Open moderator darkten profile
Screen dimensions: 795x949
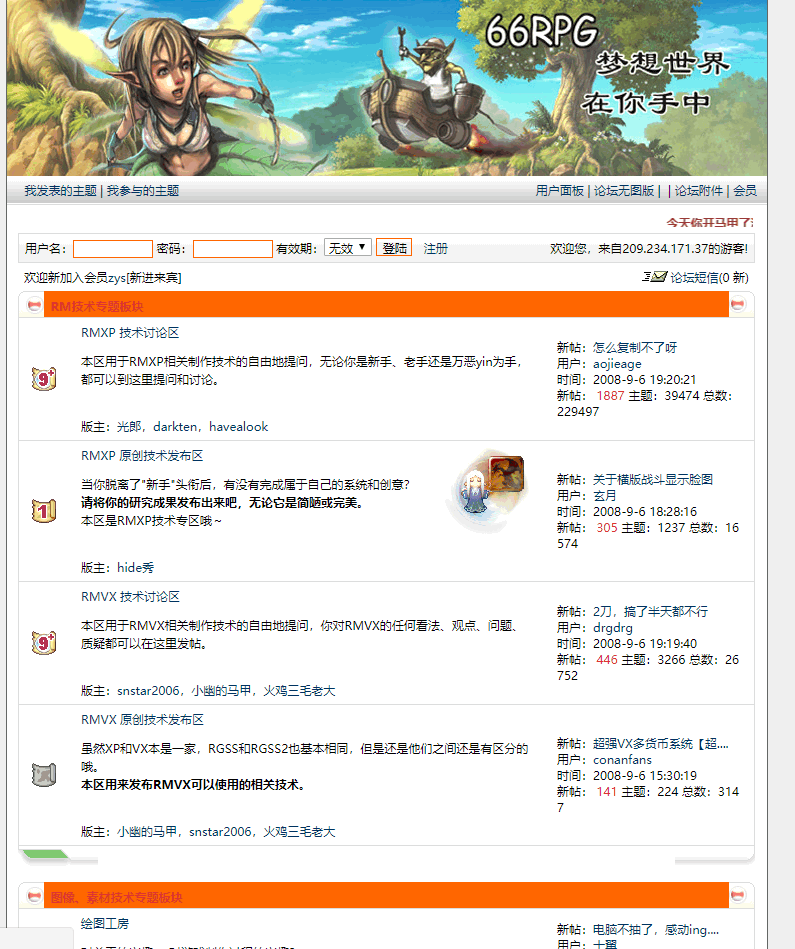click(175, 427)
